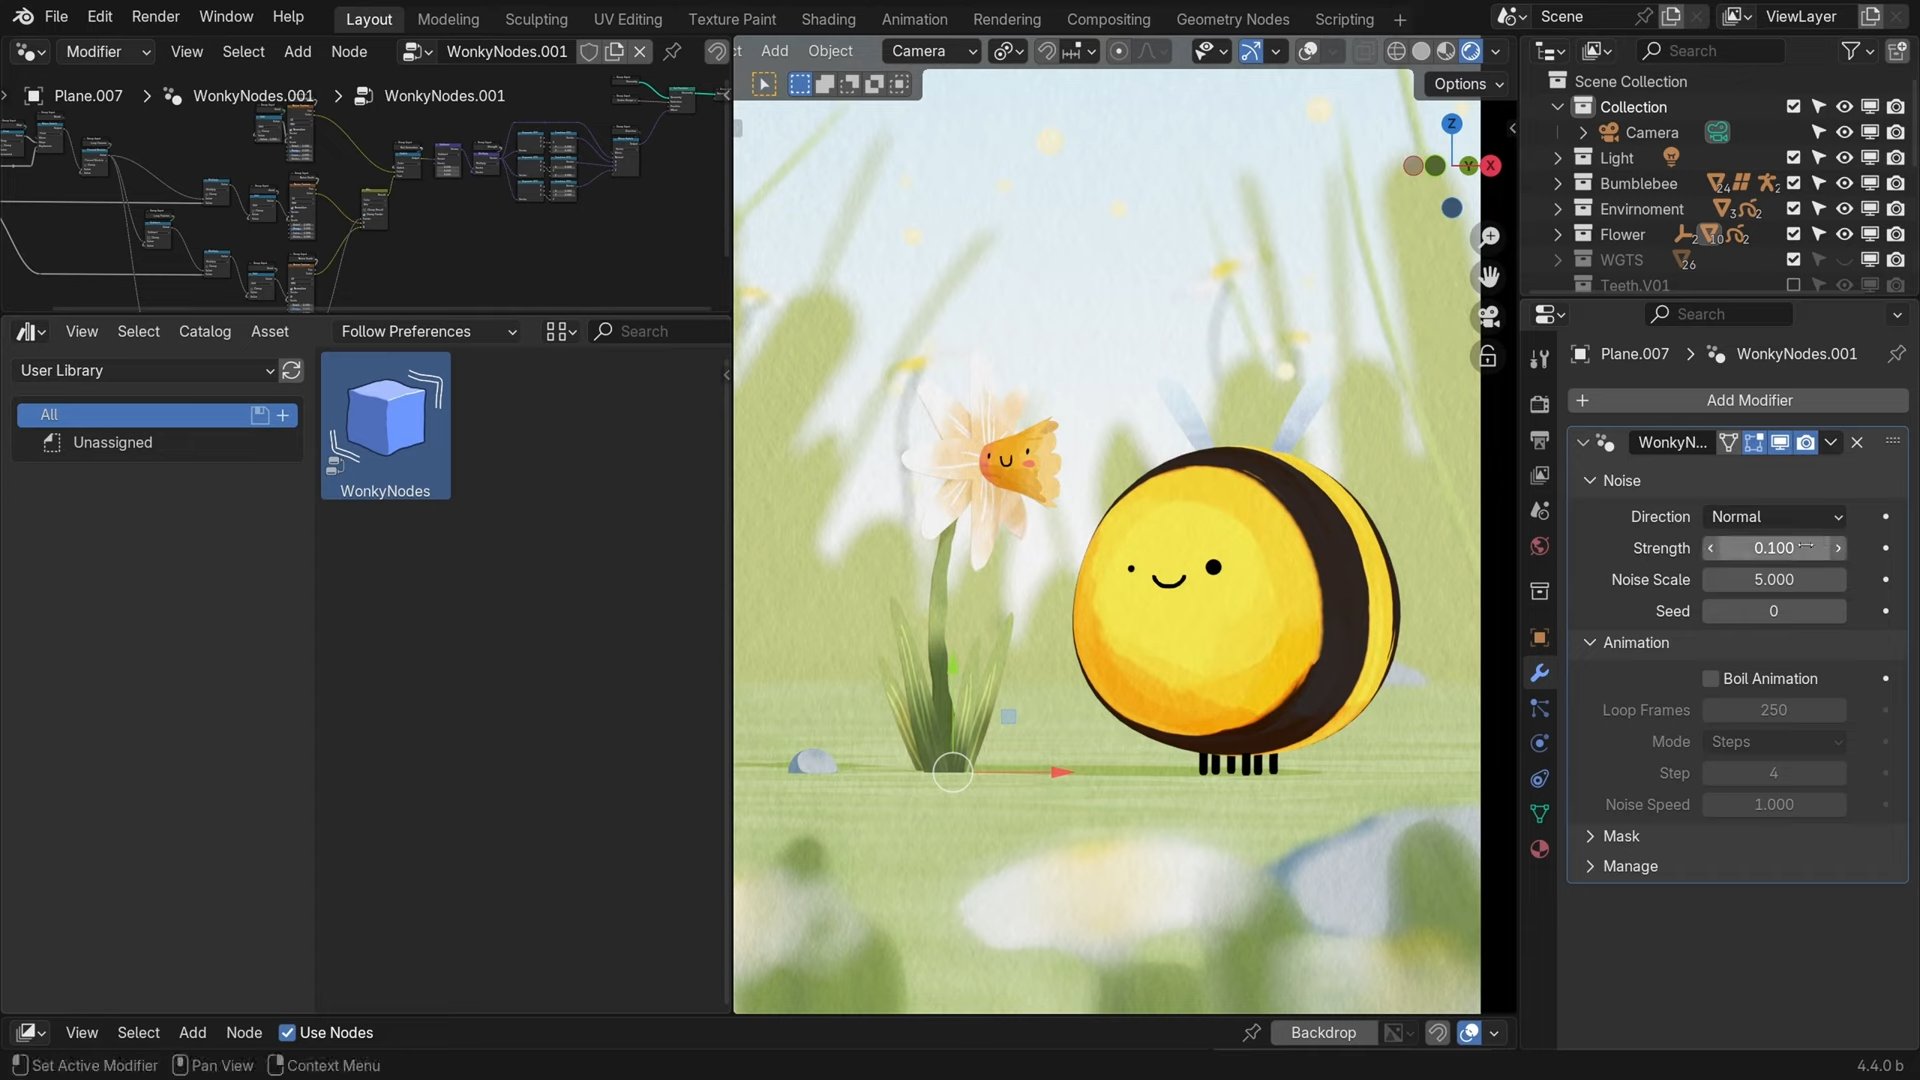Toggle camera view gizmo icon
Viewport: 1920px width, 1080px height.
(1489, 317)
